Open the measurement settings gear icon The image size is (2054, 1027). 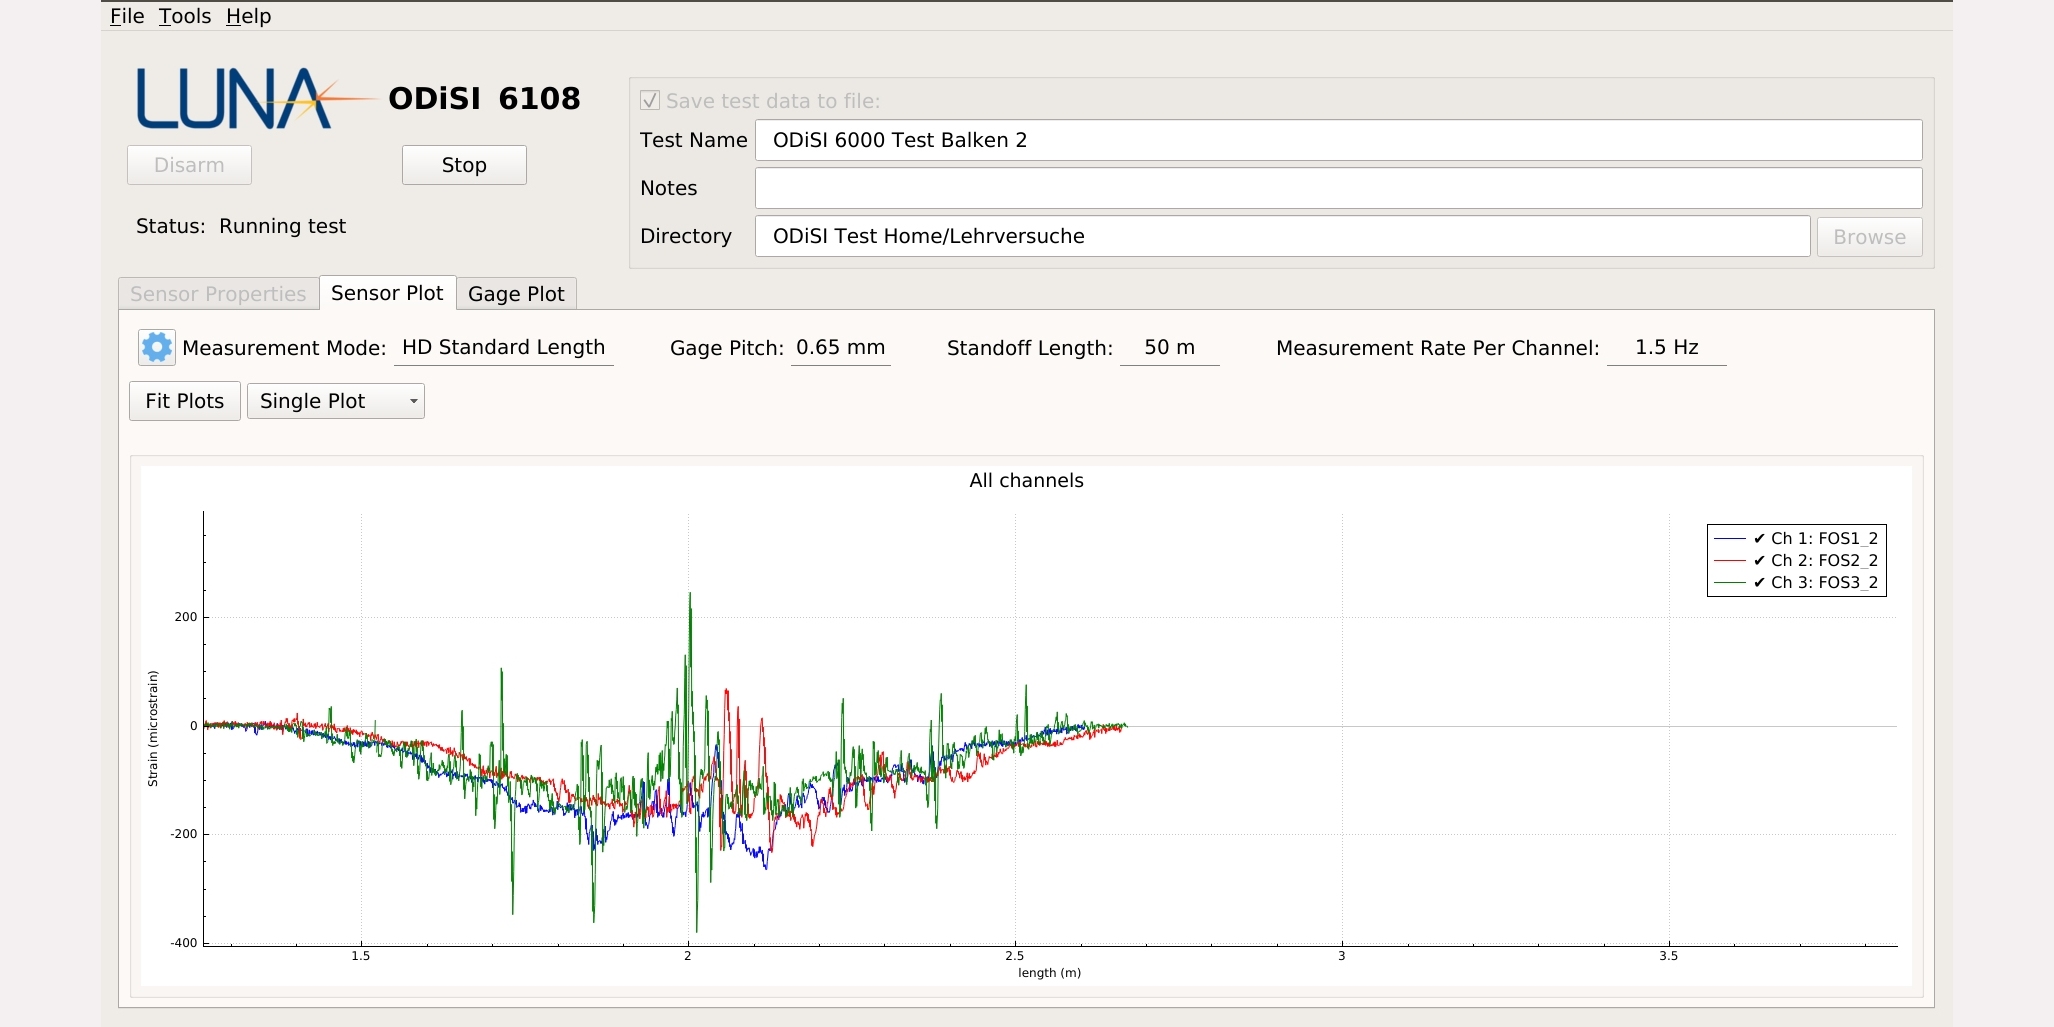[x=156, y=348]
